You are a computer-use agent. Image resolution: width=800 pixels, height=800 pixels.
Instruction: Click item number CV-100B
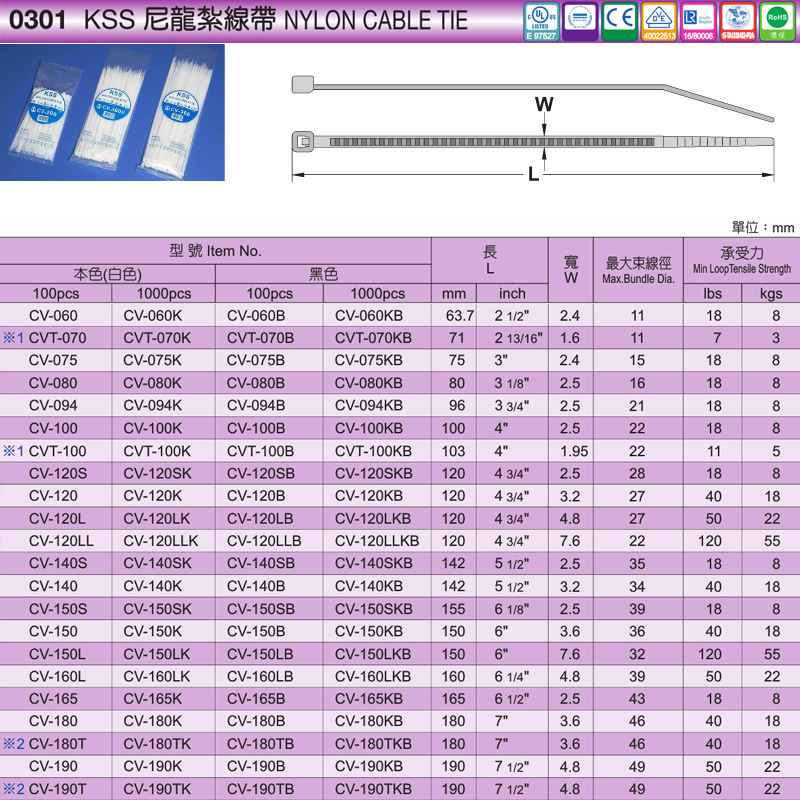coord(256,428)
